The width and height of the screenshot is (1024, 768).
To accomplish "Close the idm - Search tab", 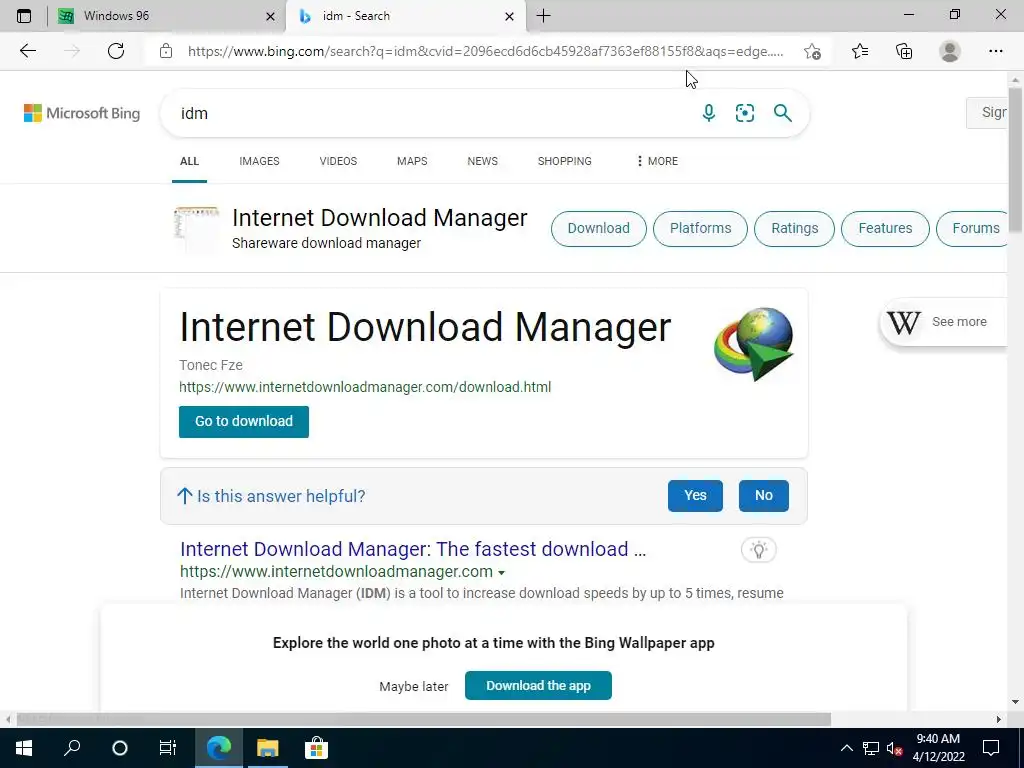I will click(x=509, y=16).
